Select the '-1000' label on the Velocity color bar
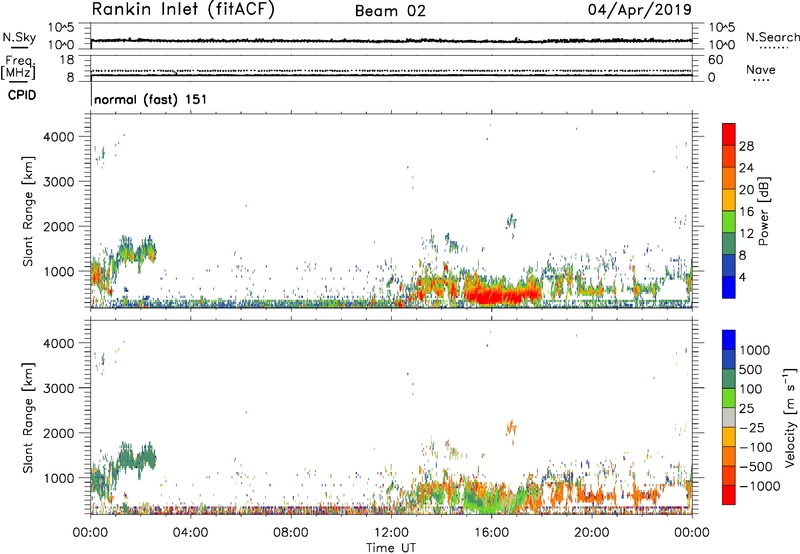 pyautogui.click(x=760, y=486)
